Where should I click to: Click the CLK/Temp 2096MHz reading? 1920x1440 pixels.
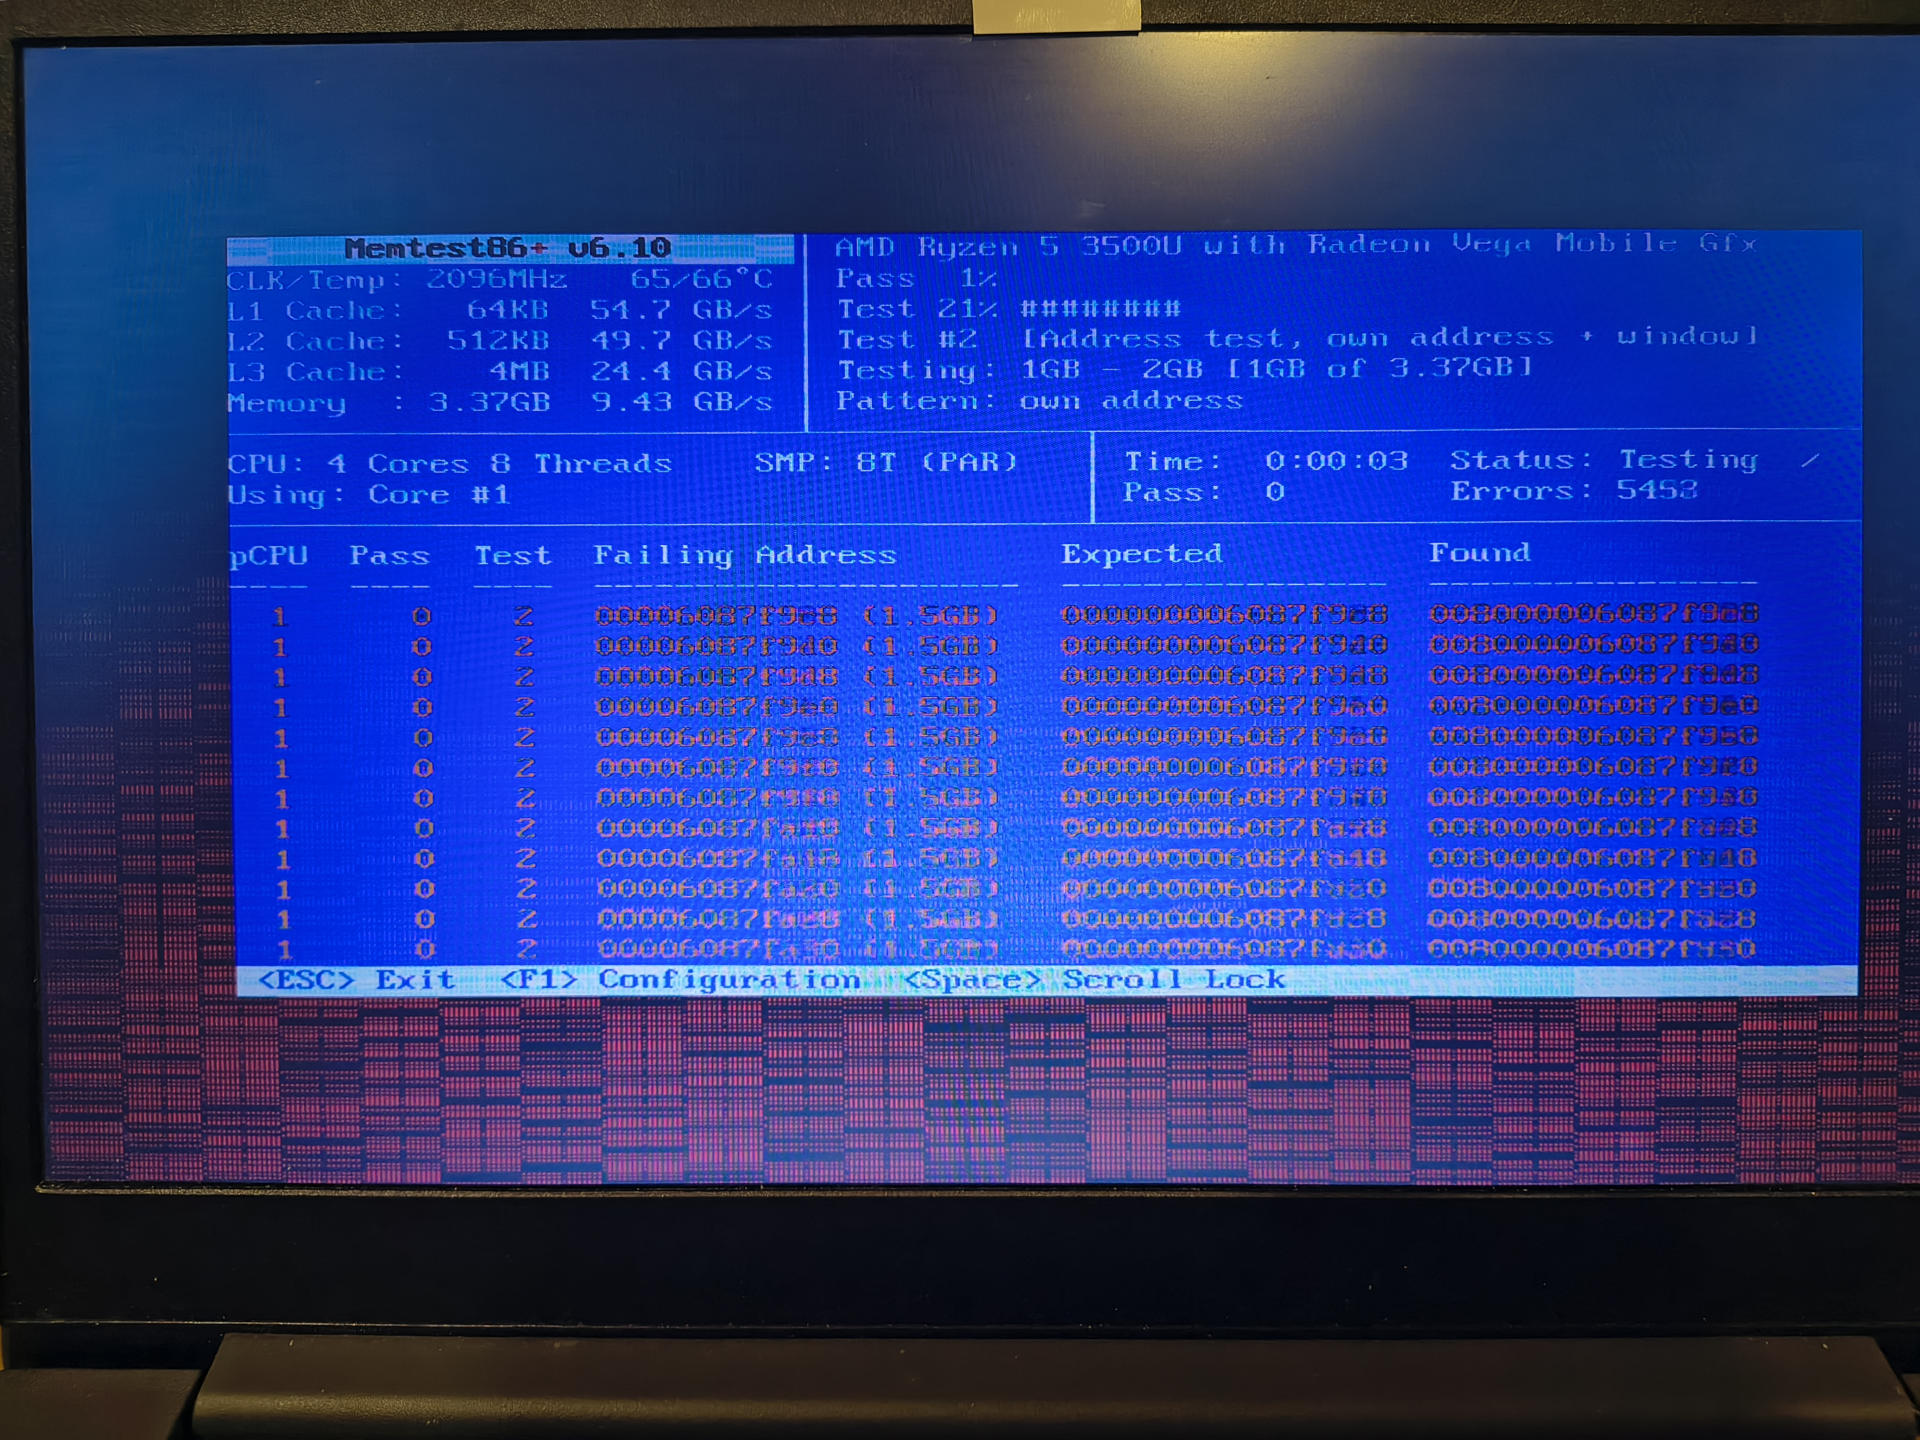click(496, 280)
